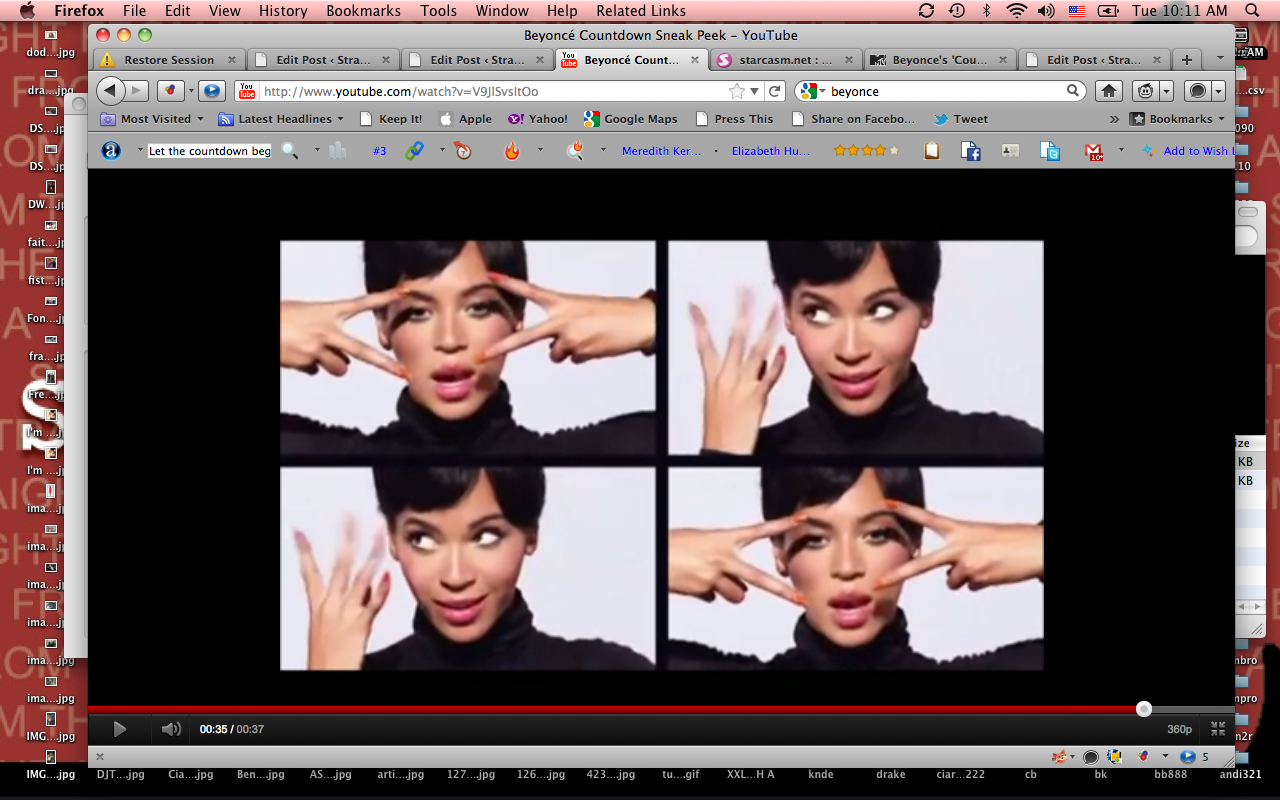Click the Google Maps bookmark
Viewport: 1280px width, 800px height.
[x=640, y=119]
